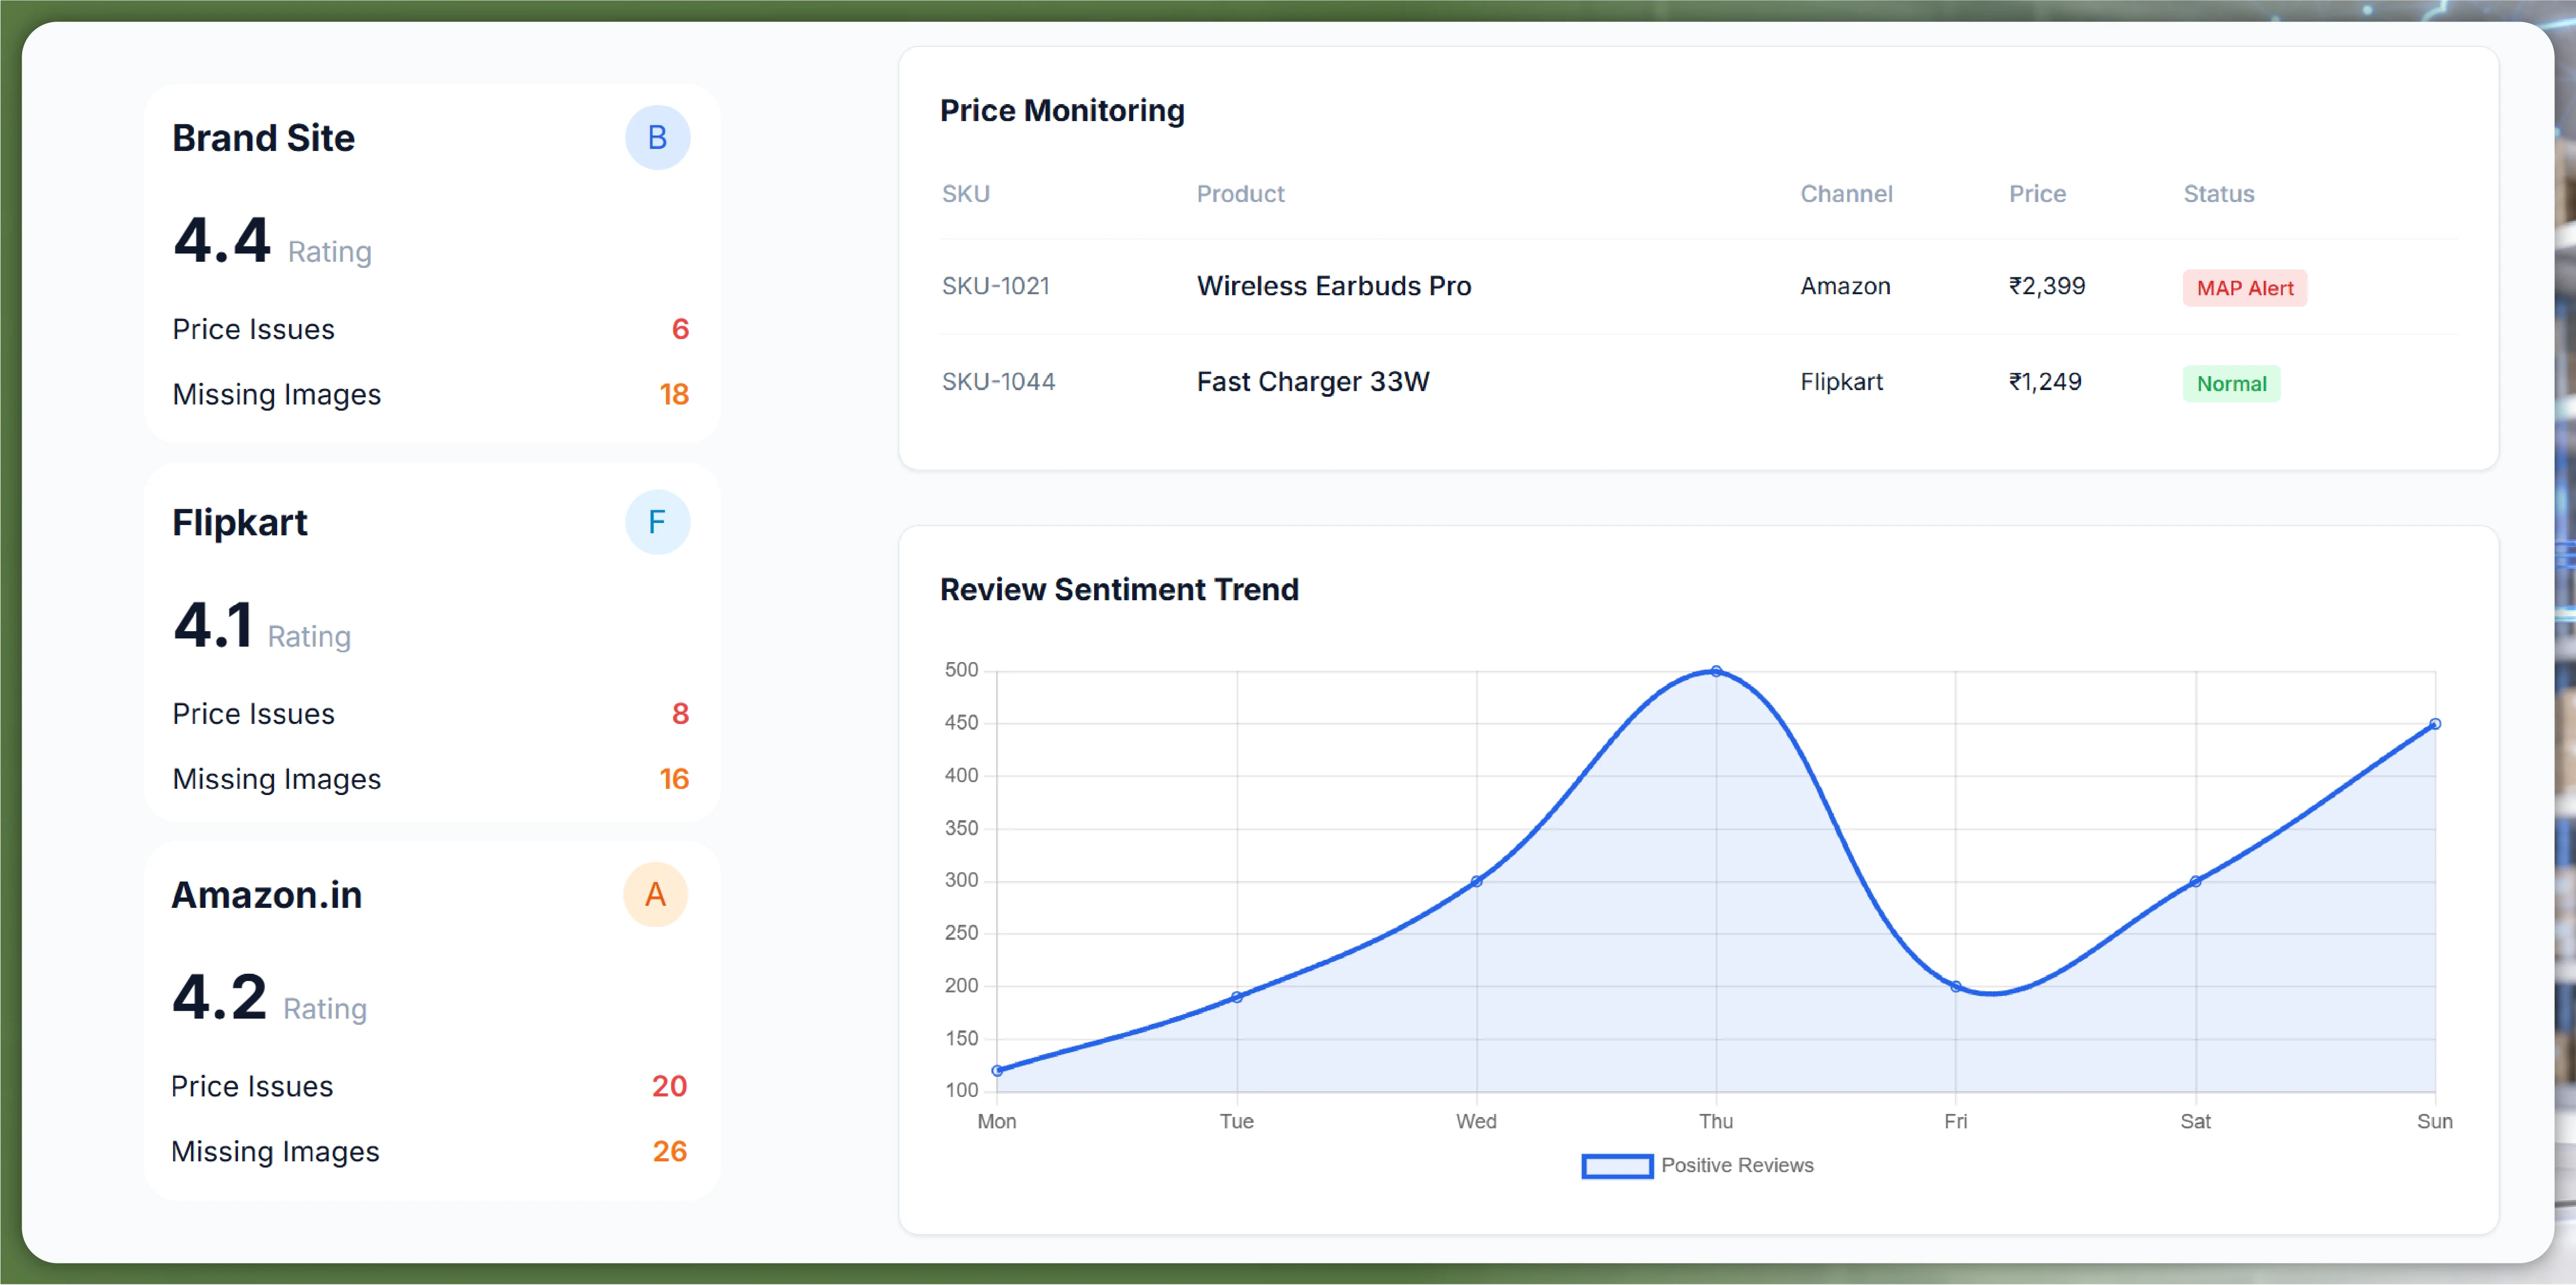Toggle the Positive Reviews legend swatch
2576x1285 pixels.
1616,1166
